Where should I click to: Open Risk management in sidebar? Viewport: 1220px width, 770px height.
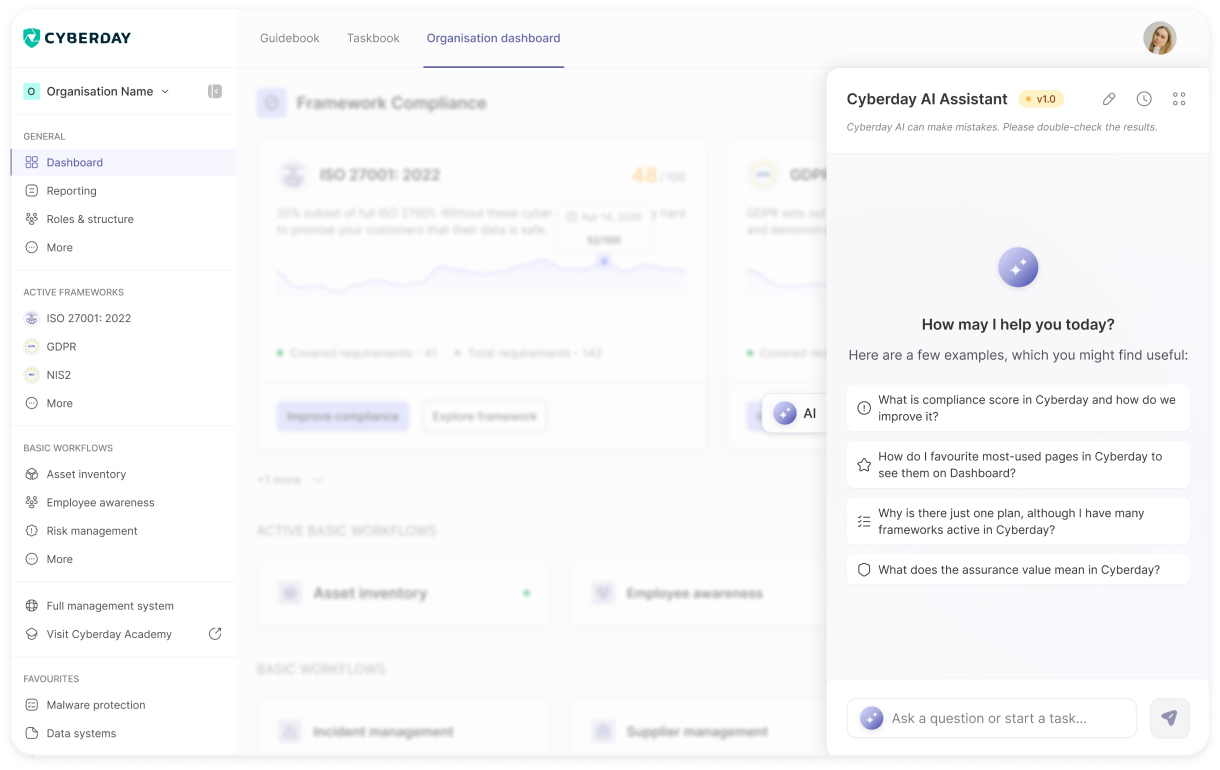[124, 531]
